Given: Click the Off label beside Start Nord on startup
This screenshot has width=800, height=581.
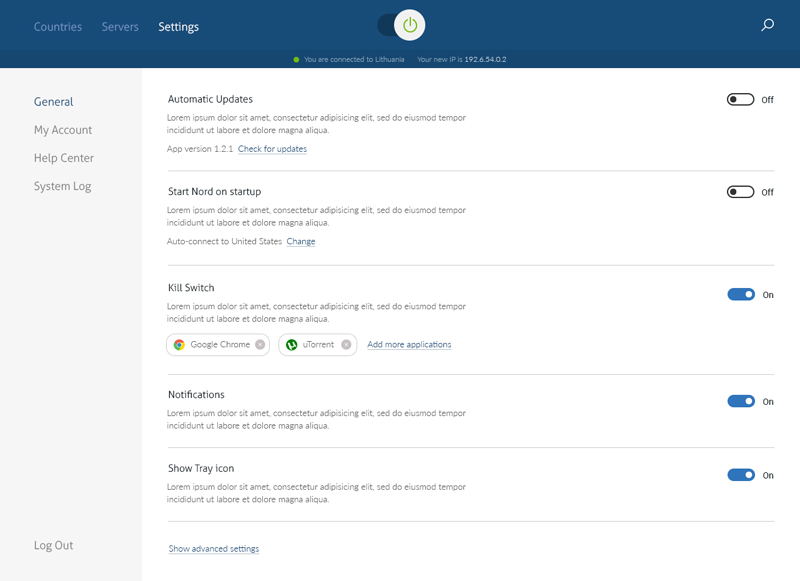Looking at the screenshot, I should [767, 192].
